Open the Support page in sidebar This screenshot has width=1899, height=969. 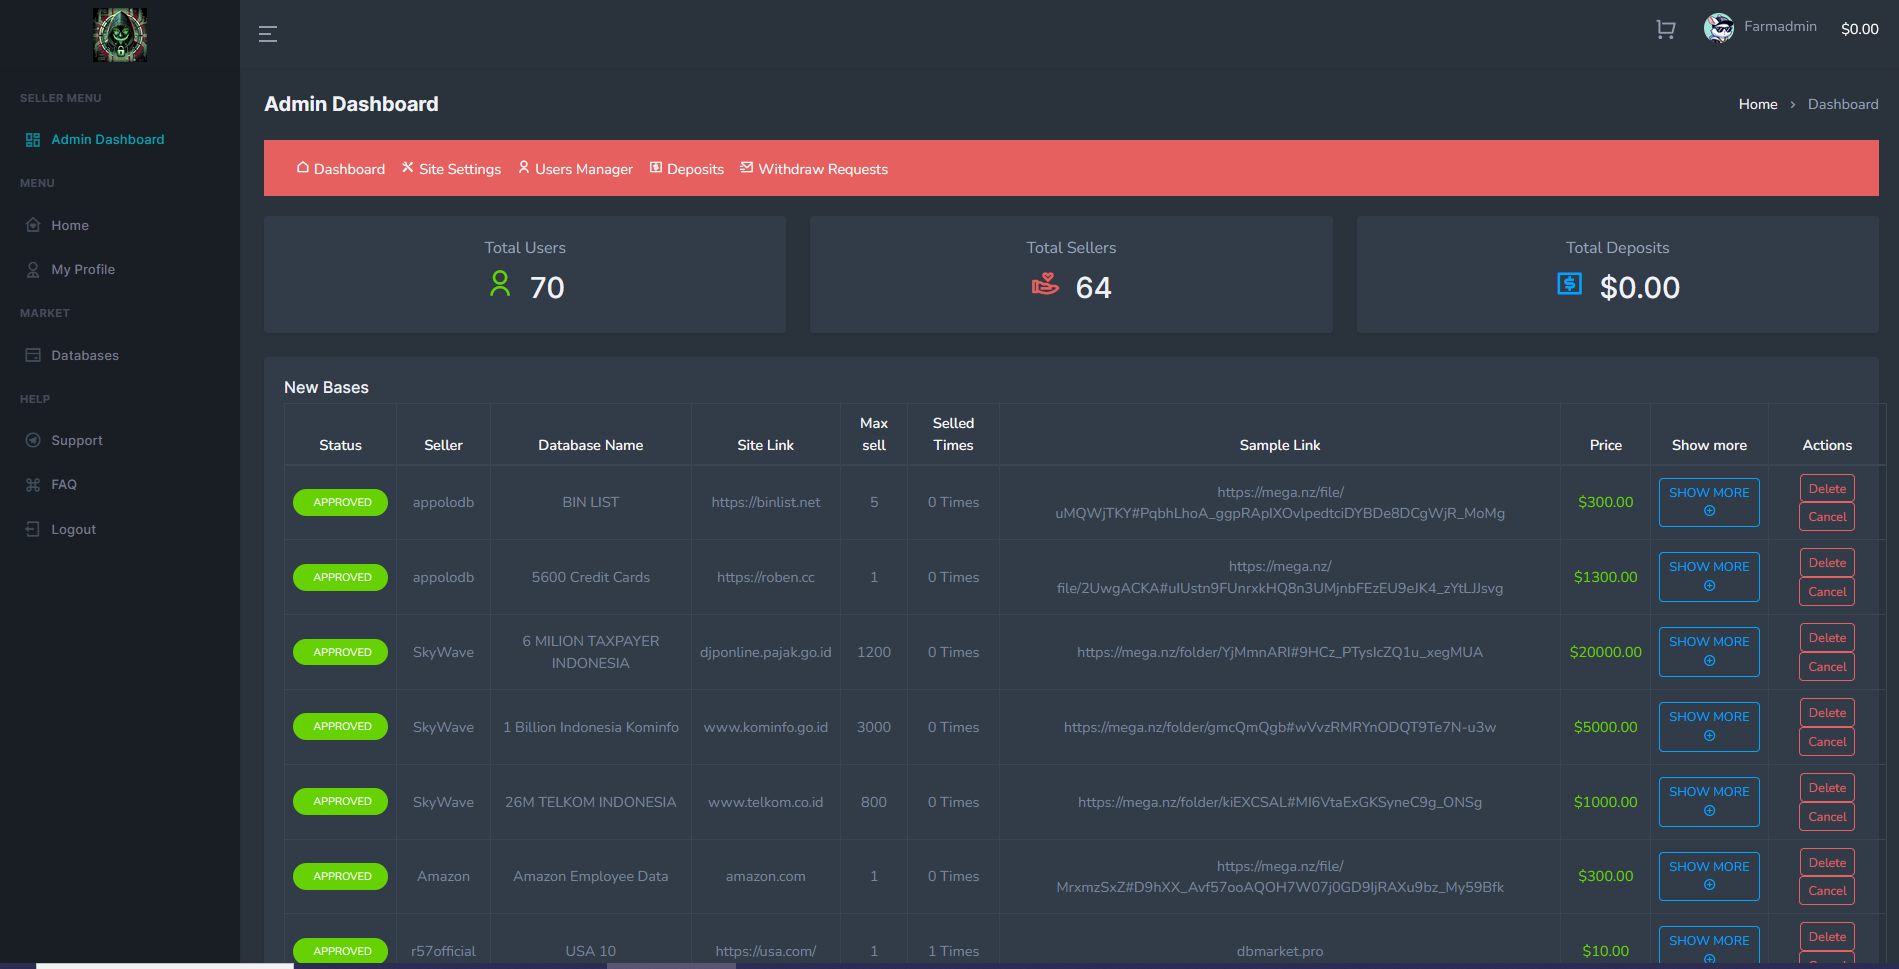coord(76,441)
